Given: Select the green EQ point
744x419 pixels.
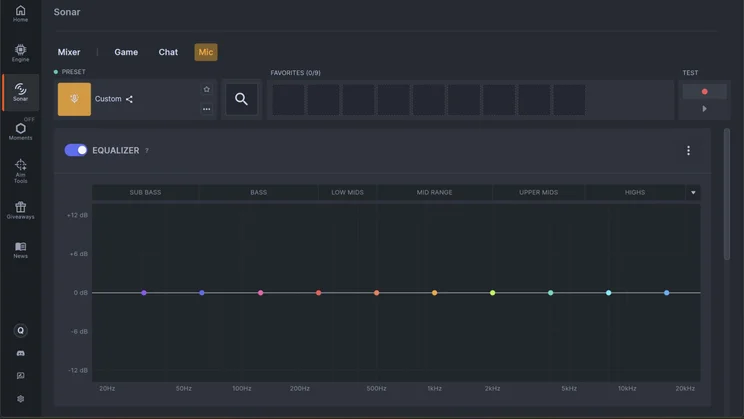Looking at the screenshot, I should 550,293.
